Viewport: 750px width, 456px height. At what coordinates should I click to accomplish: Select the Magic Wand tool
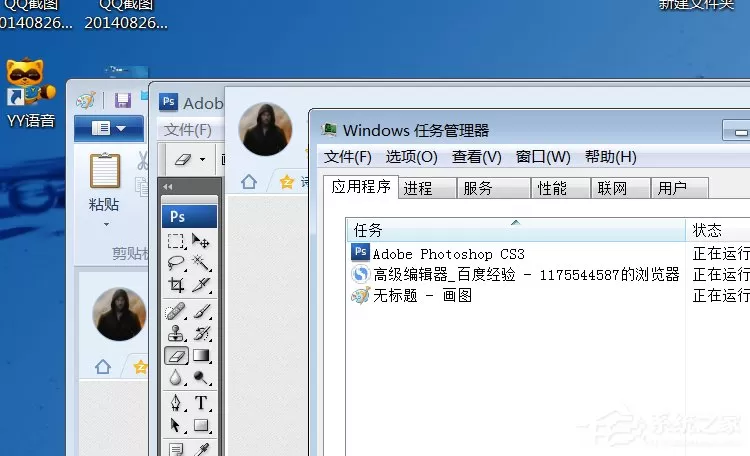point(200,263)
